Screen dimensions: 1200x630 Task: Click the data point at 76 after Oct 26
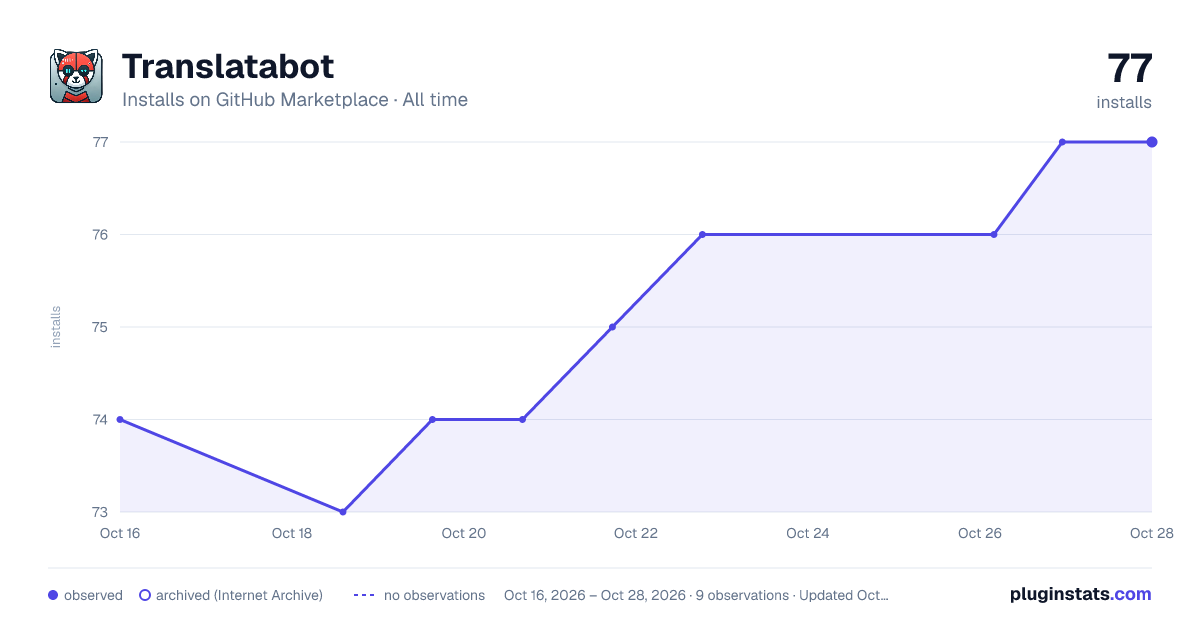coord(994,235)
